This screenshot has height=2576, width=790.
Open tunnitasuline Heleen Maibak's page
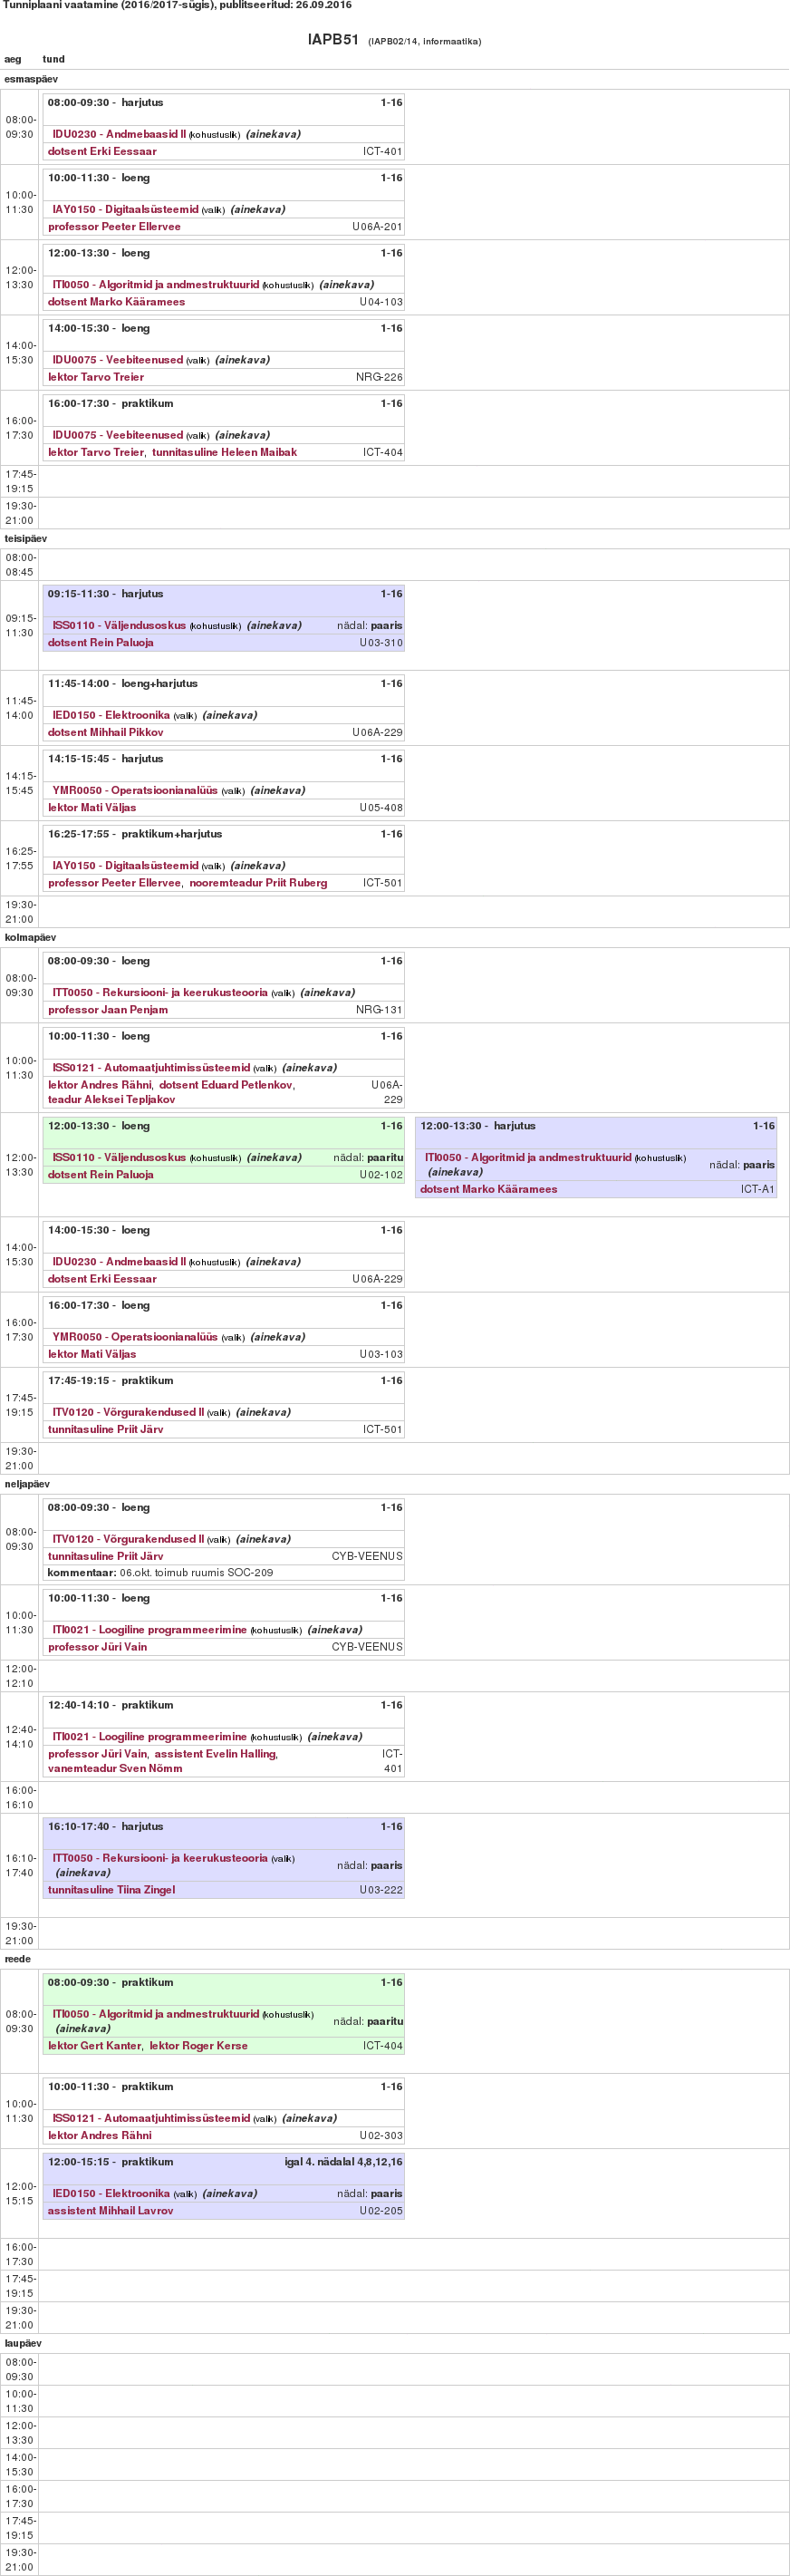224,452
